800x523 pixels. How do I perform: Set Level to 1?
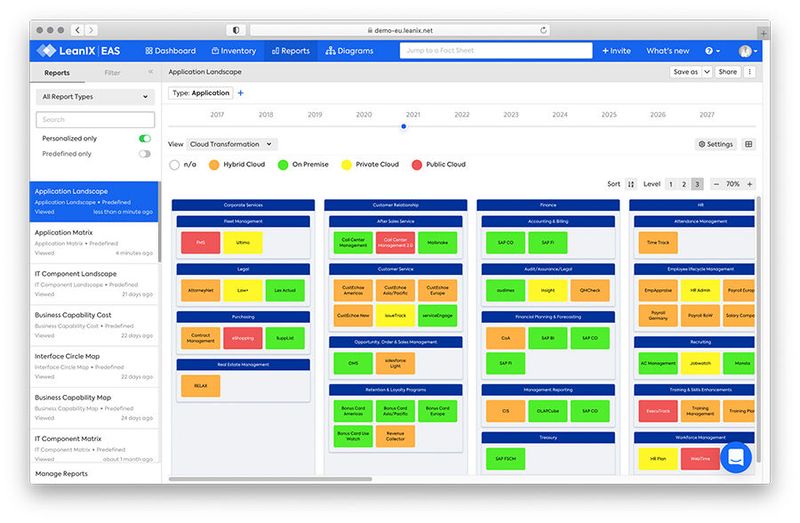[x=670, y=184]
